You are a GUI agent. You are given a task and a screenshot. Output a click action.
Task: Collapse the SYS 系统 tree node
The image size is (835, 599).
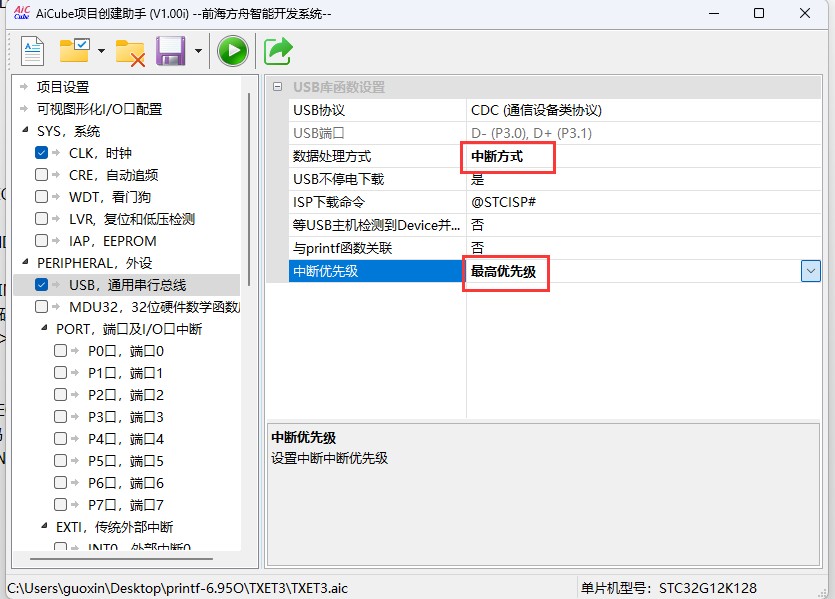[x=25, y=130]
